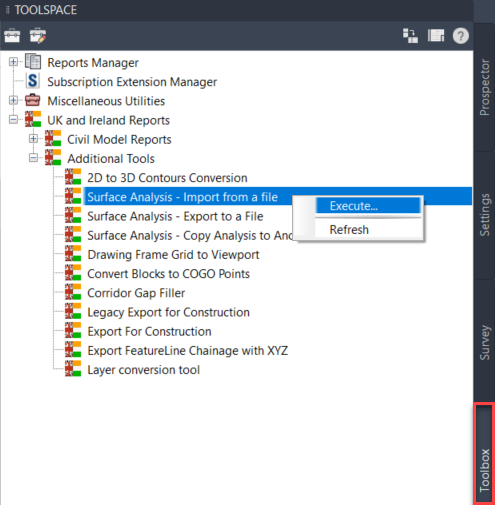Expand the Miscellaneous Utilities node
This screenshot has width=495, height=505.
click(13, 100)
